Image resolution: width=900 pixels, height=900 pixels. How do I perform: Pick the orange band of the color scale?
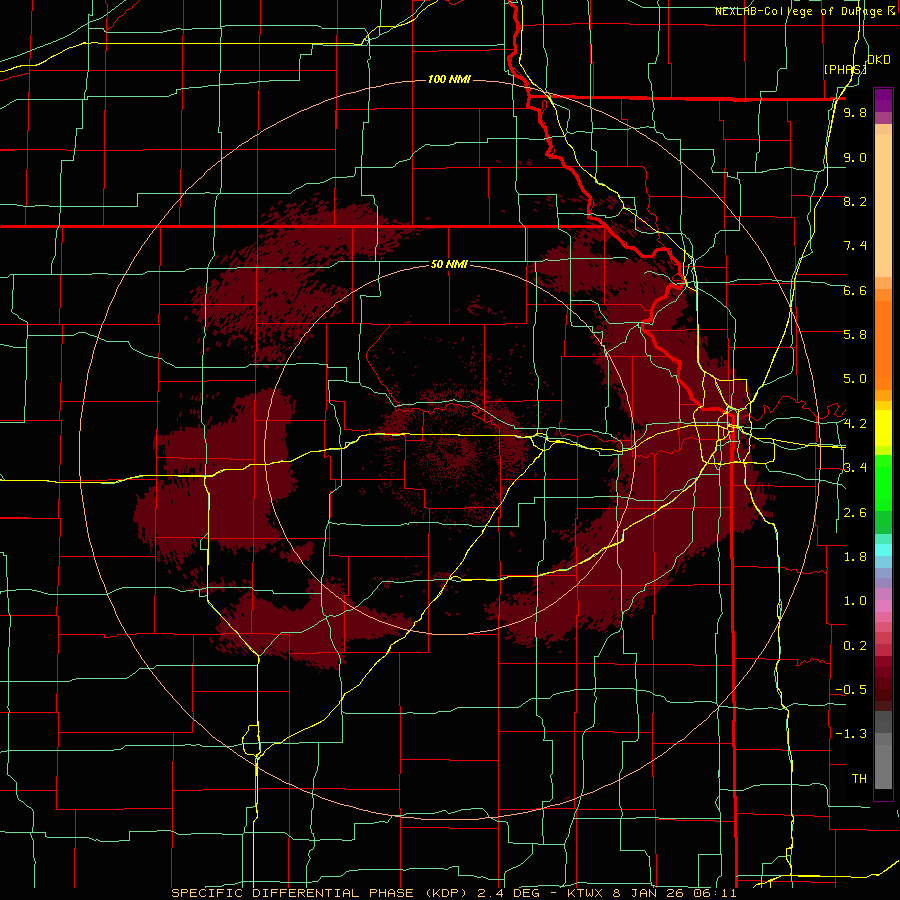pos(883,344)
